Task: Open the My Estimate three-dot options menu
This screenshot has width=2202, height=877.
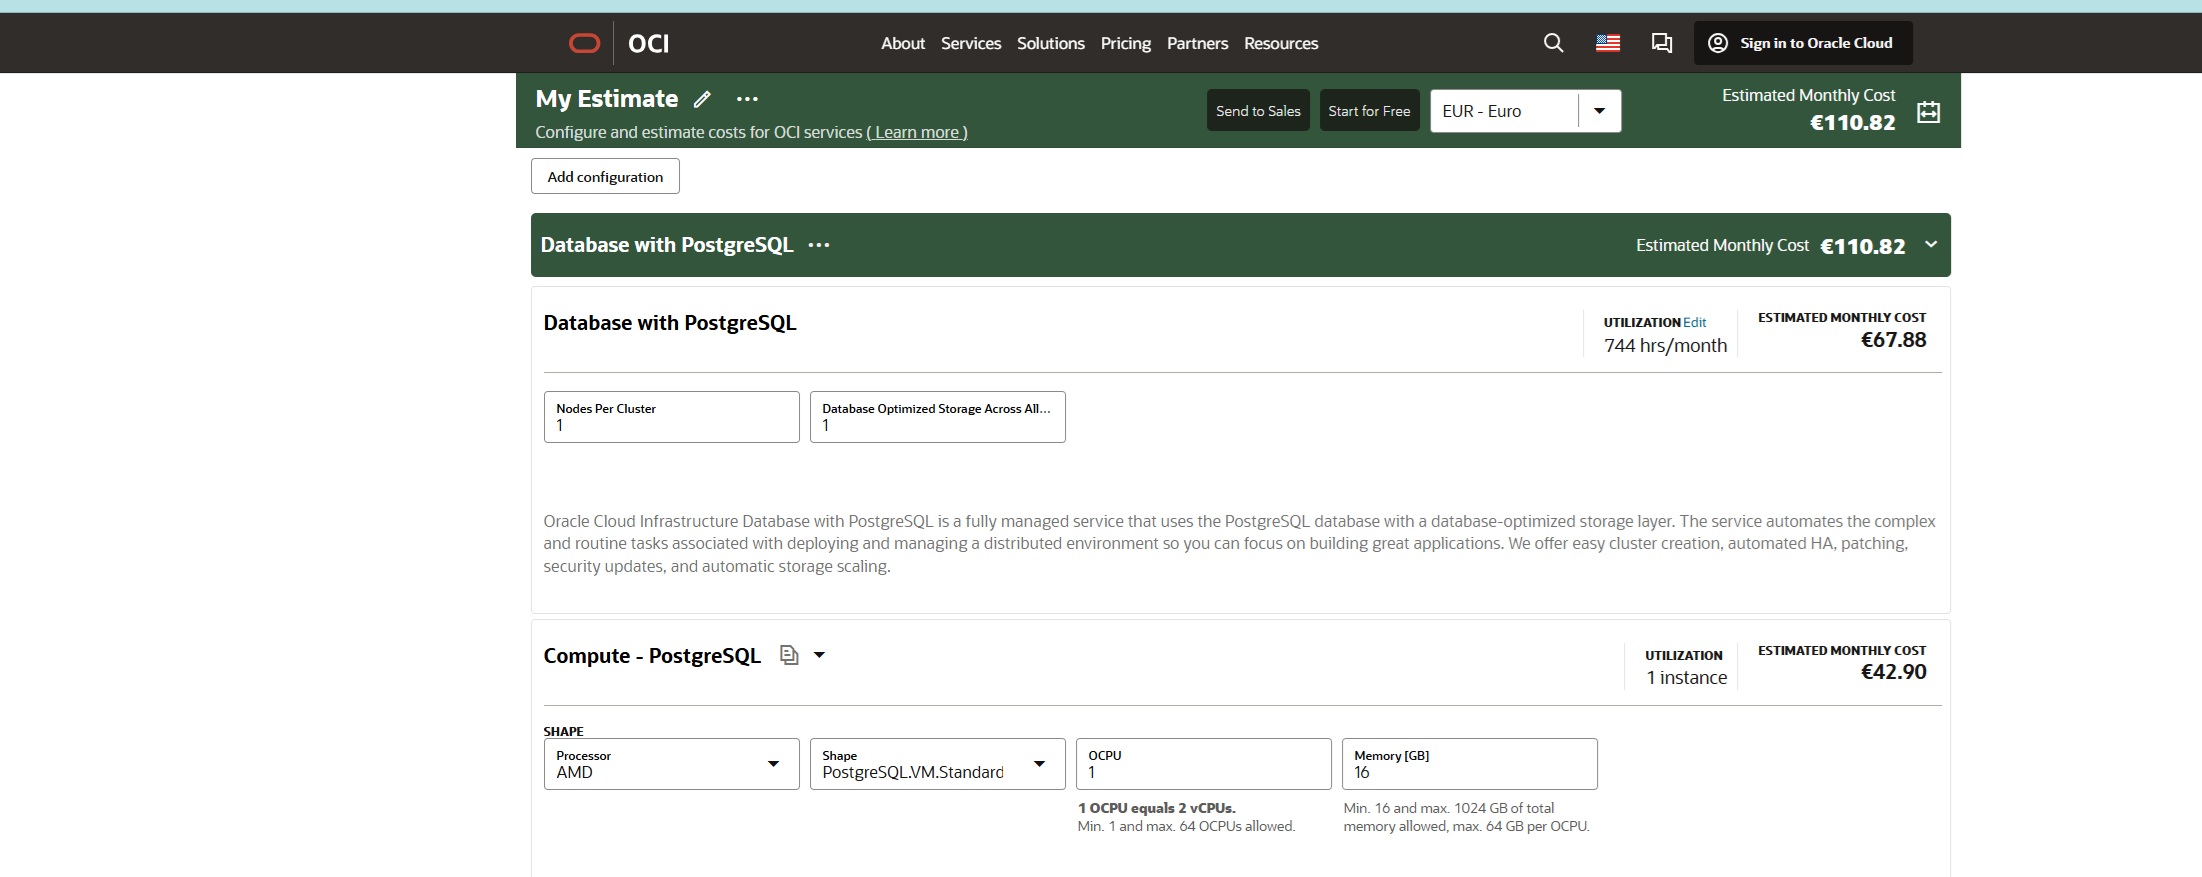Action: pos(747,99)
